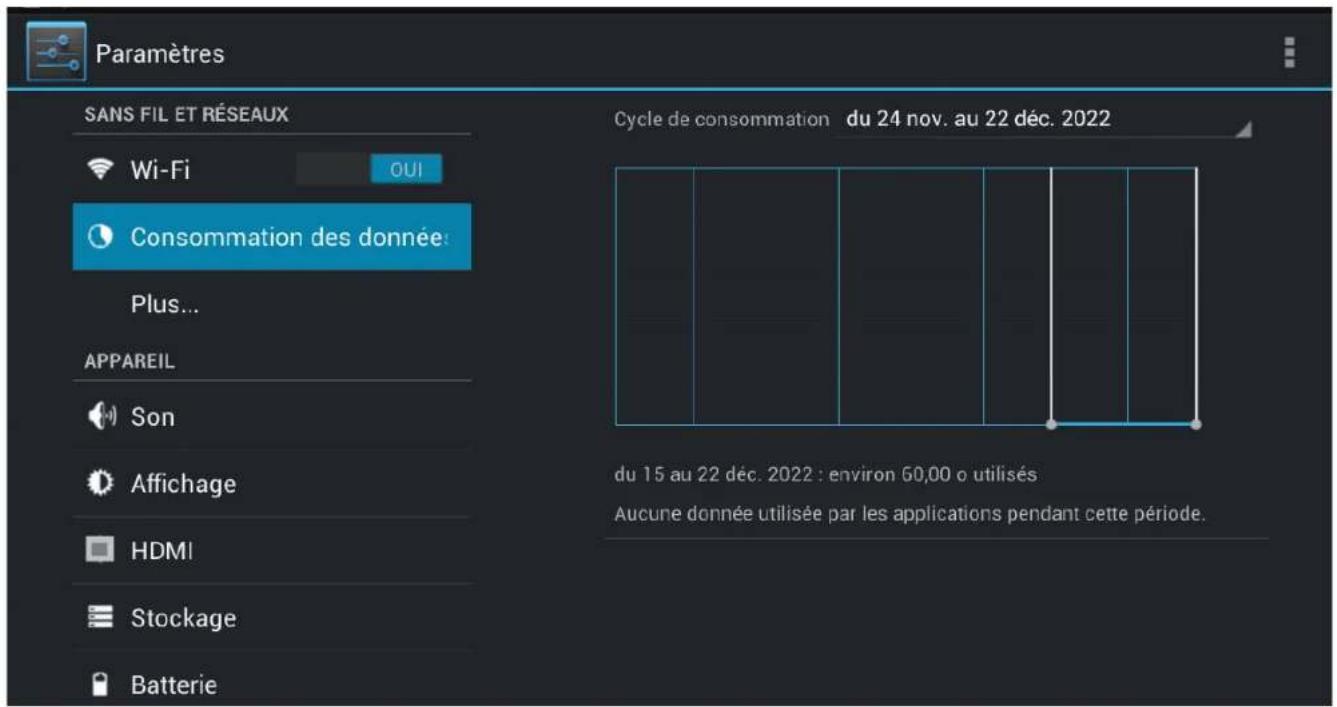Open the Affichage display settings
The image size is (1337, 707).
click(272, 483)
